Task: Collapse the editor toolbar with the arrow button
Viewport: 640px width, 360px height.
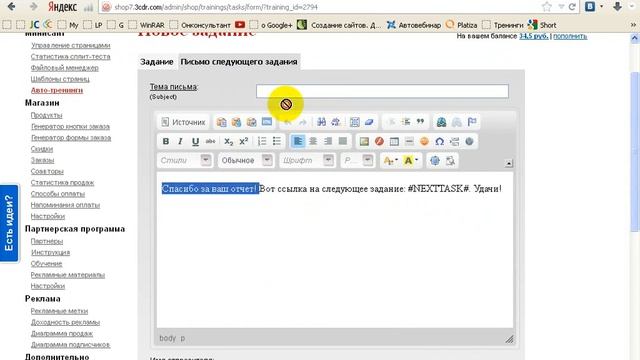Action: 509,163
